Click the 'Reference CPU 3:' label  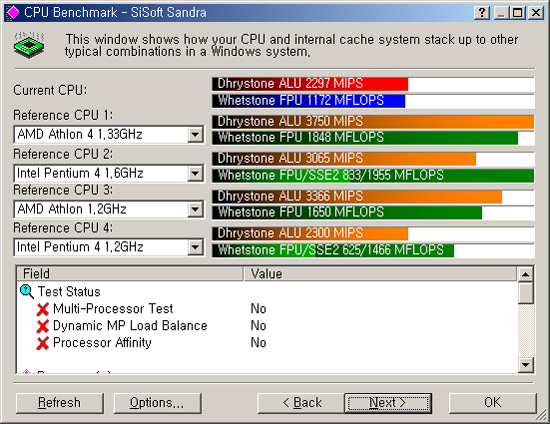pyautogui.click(x=63, y=190)
